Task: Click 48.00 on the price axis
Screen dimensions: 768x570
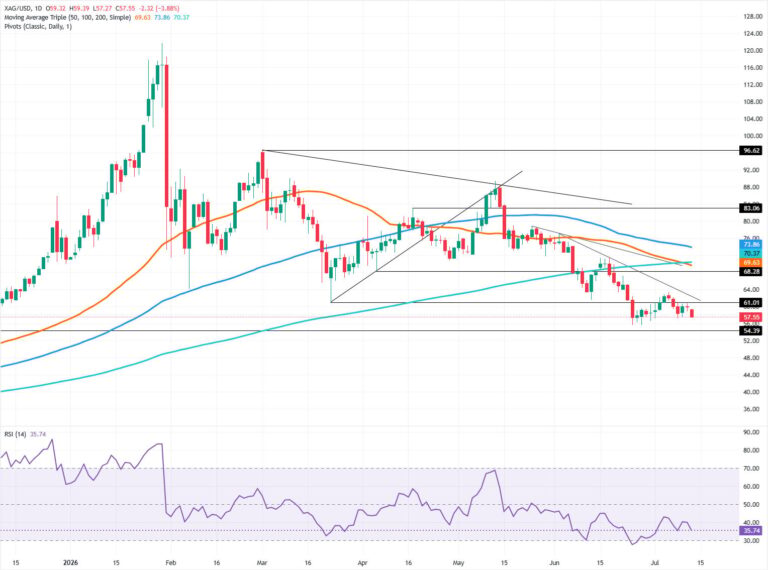Action: pyautogui.click(x=752, y=358)
